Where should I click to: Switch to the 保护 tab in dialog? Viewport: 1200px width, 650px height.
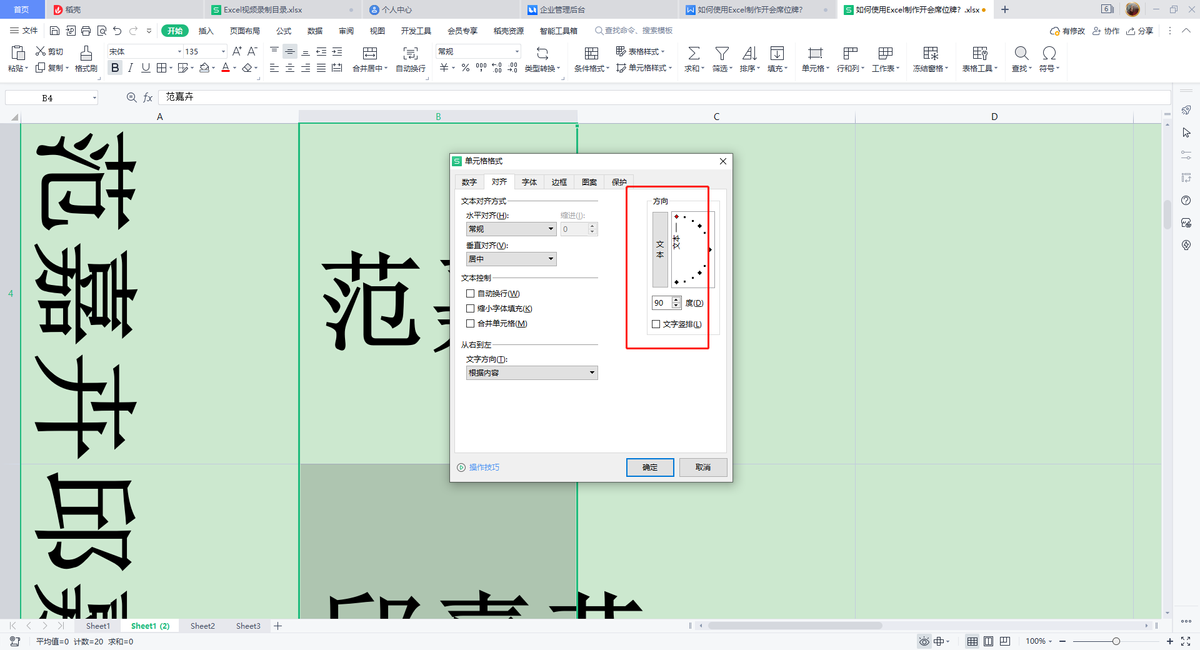coord(619,182)
